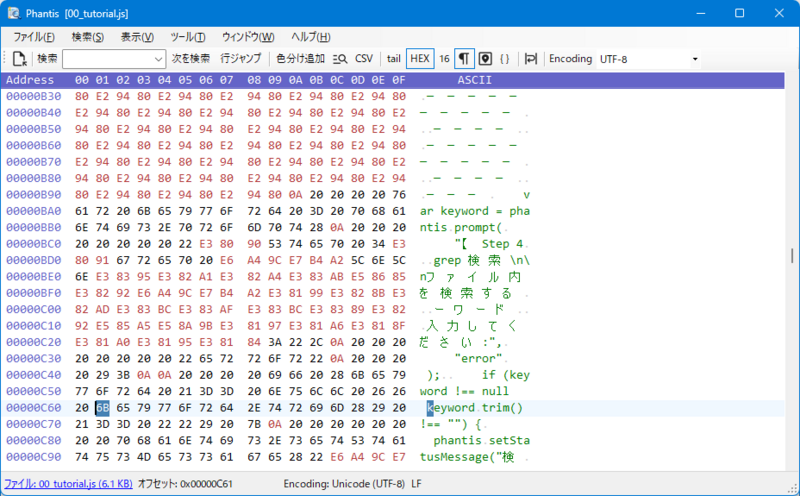The height and width of the screenshot is (496, 800).
Task: Click the vertical scrollbar thumb
Action: coord(792,256)
